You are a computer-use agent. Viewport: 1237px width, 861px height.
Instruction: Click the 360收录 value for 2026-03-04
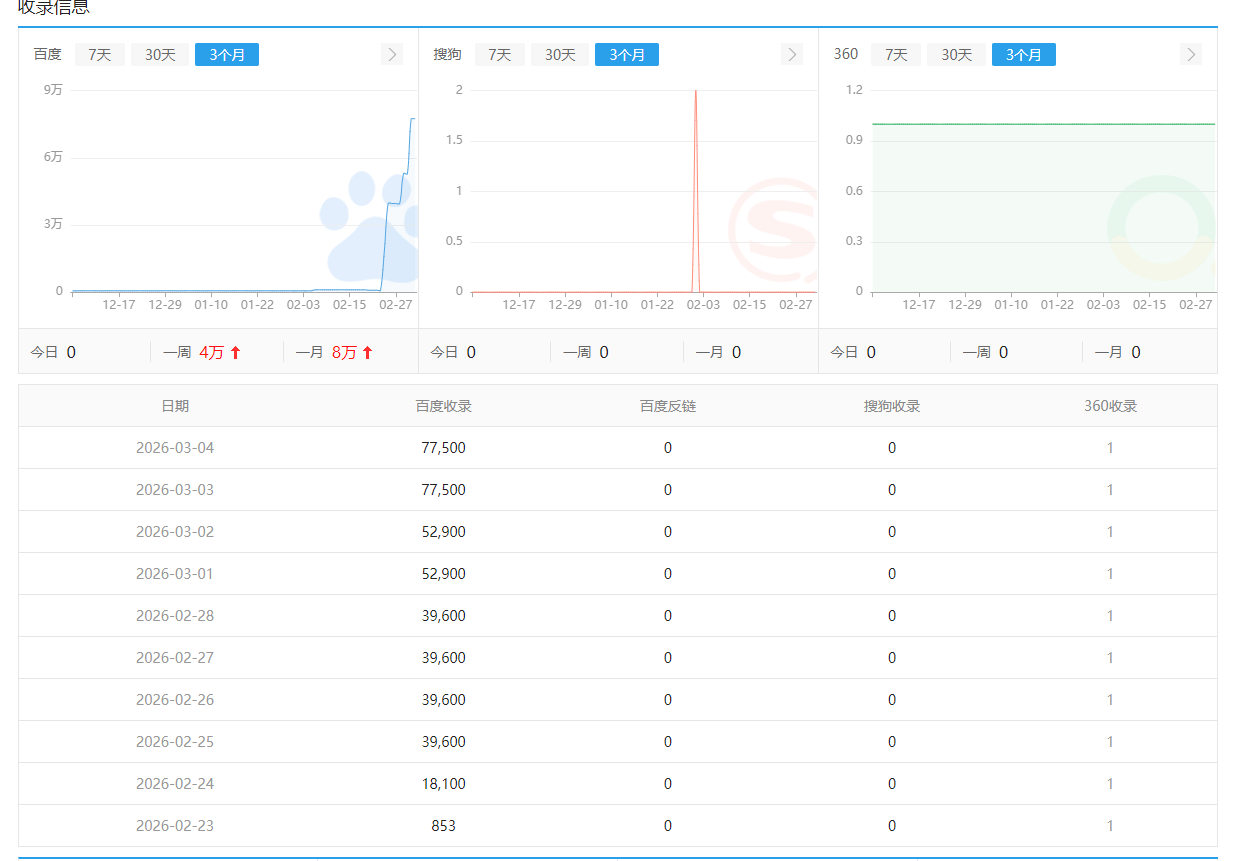click(x=1110, y=448)
